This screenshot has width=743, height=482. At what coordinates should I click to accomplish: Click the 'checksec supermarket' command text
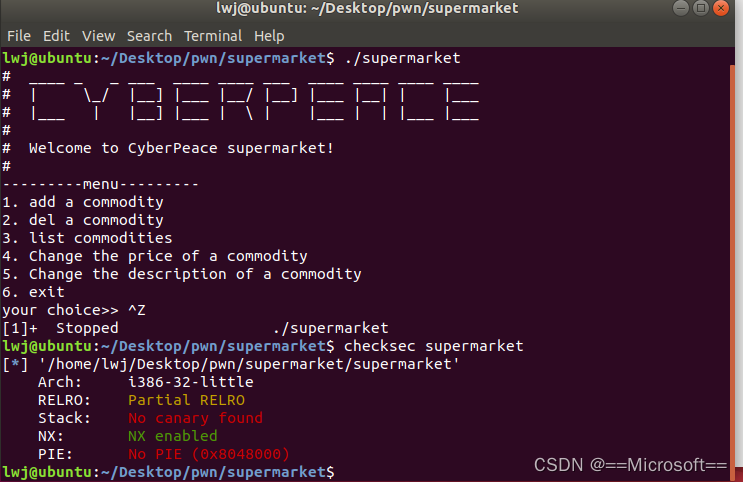click(x=434, y=346)
